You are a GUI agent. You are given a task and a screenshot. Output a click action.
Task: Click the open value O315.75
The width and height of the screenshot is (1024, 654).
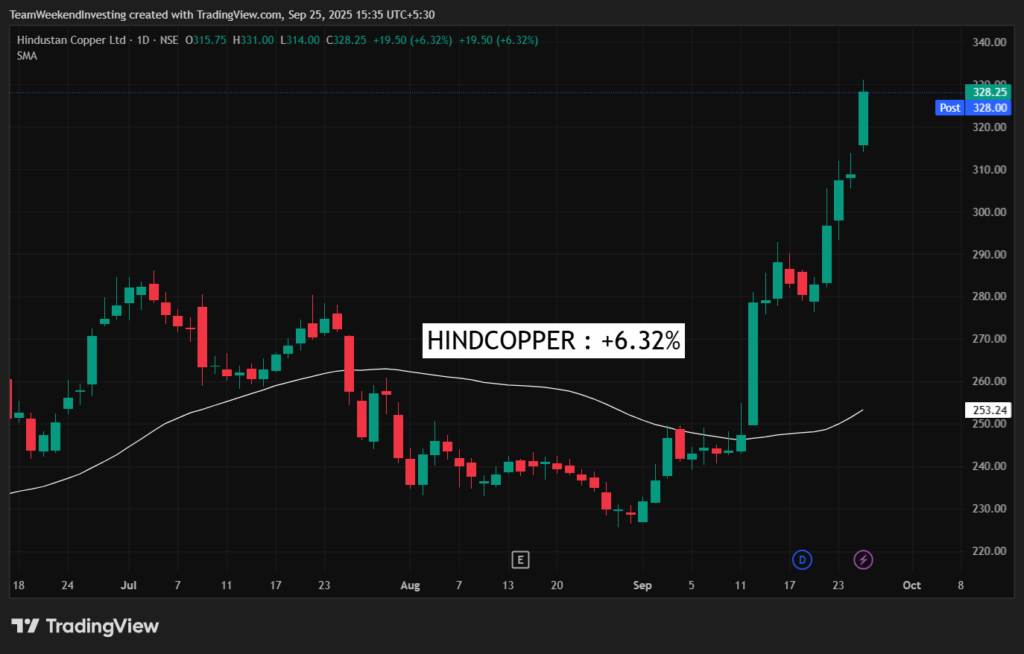(206, 40)
